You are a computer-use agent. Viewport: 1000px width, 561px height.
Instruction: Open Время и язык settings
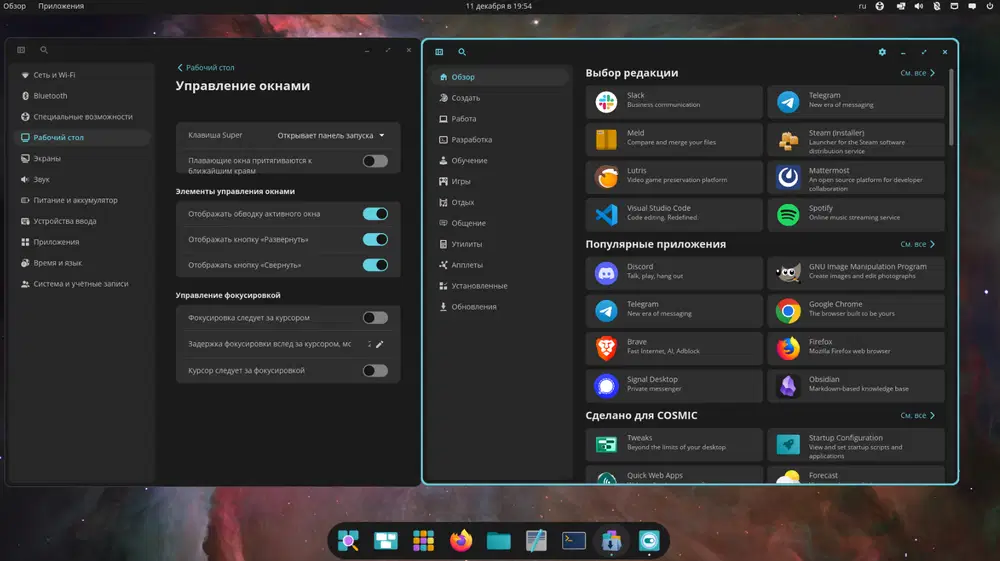[x=82, y=263]
